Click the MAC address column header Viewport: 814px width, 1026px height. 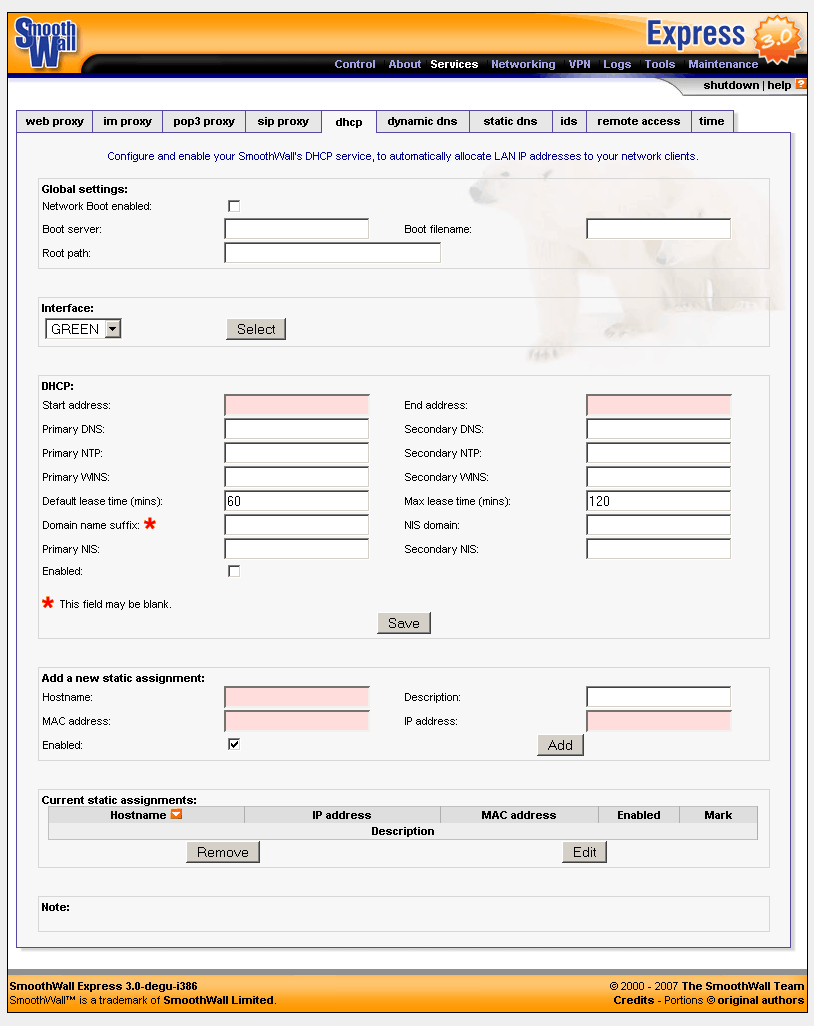(x=519, y=815)
